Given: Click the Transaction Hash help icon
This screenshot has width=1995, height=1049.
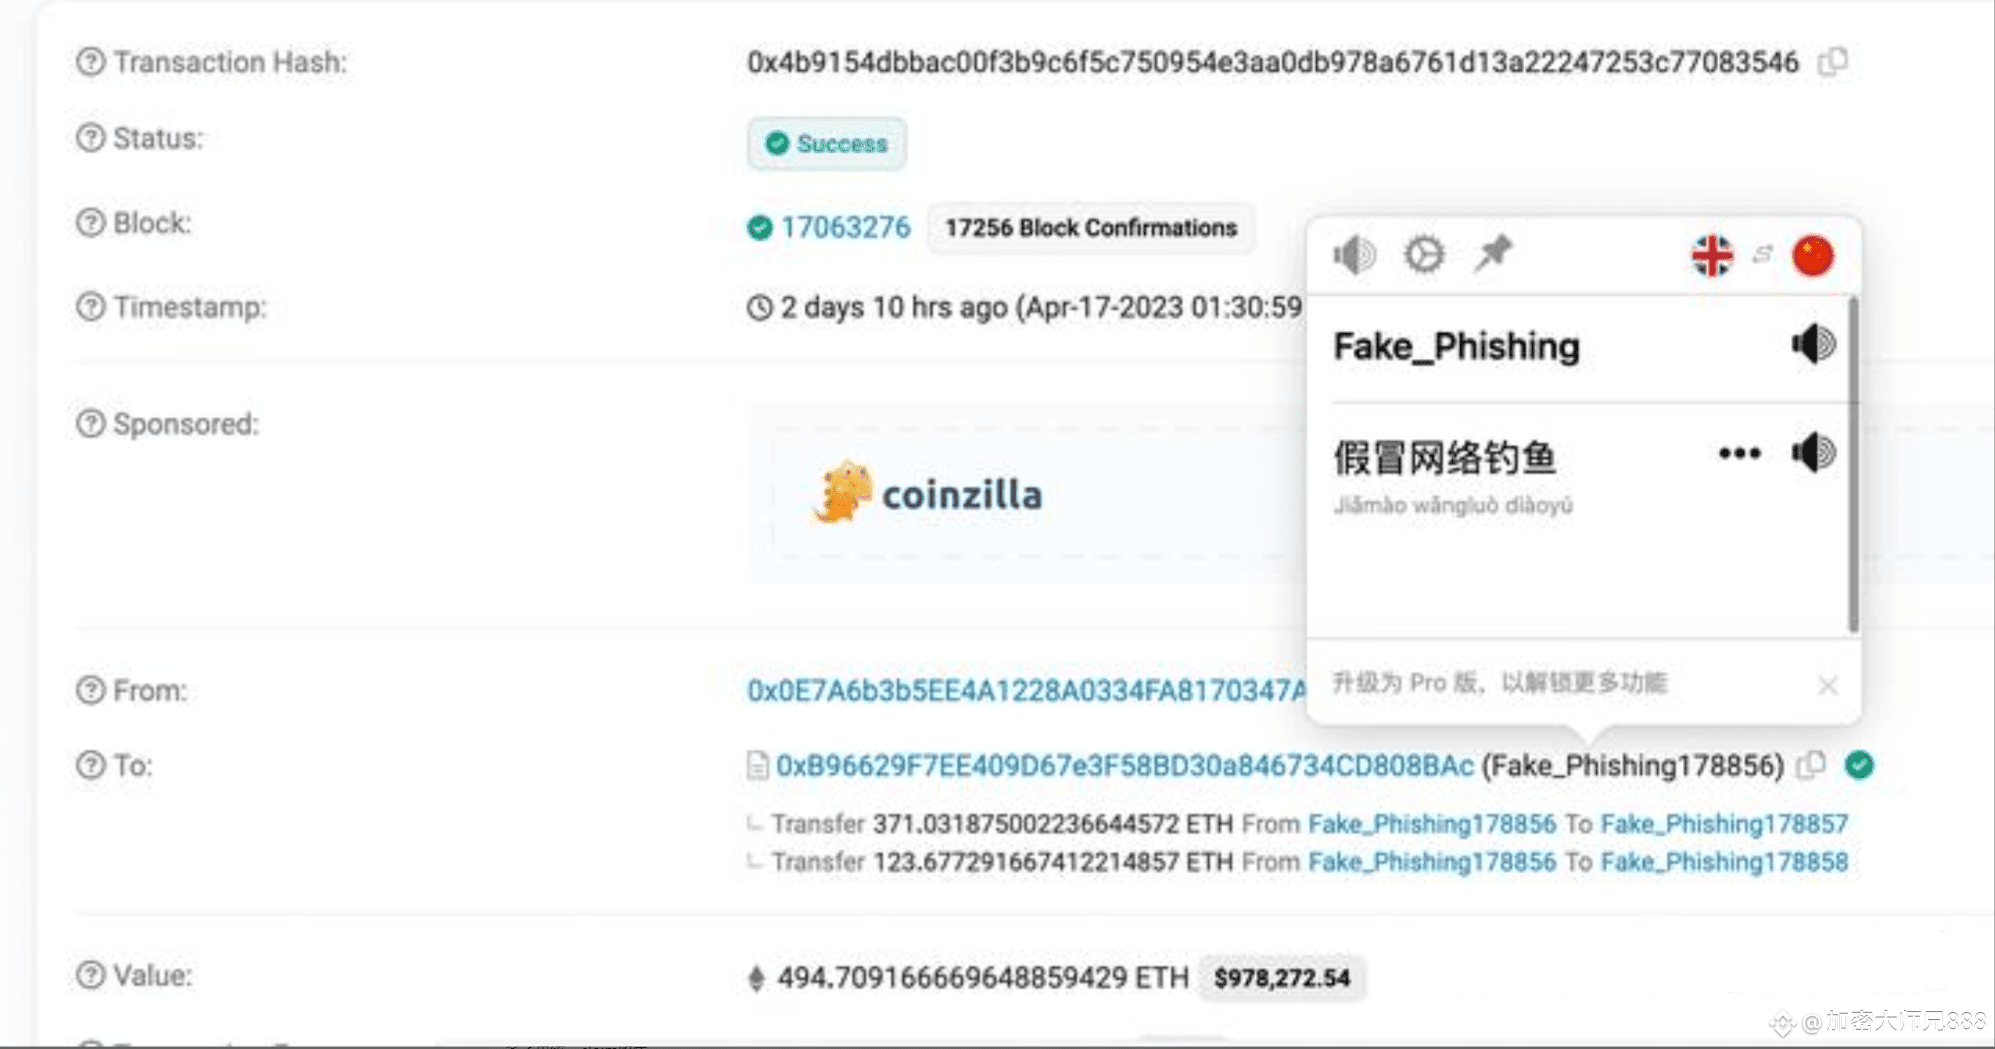Looking at the screenshot, I should point(90,62).
